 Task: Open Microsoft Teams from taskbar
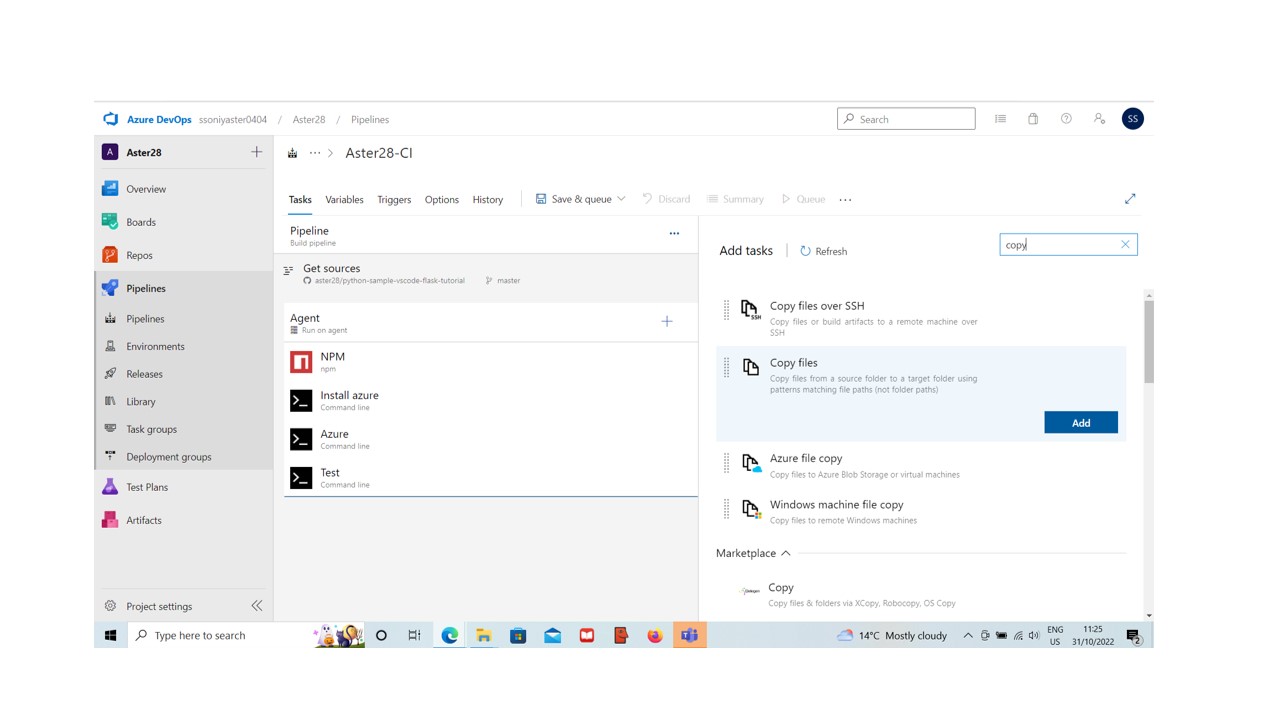(x=689, y=635)
